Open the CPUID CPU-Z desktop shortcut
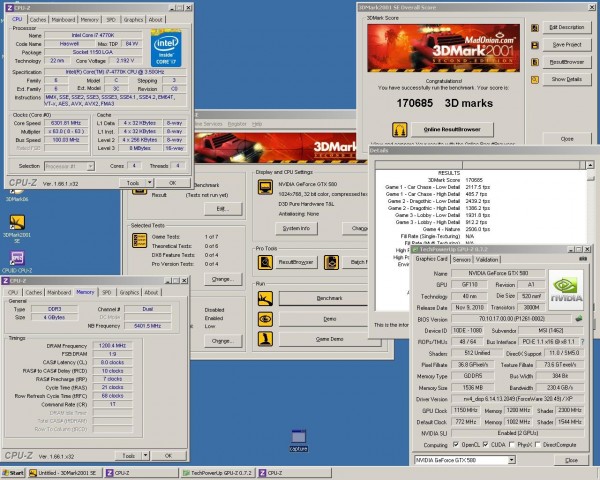Screen dimensions: 600x480 (x=17, y=261)
